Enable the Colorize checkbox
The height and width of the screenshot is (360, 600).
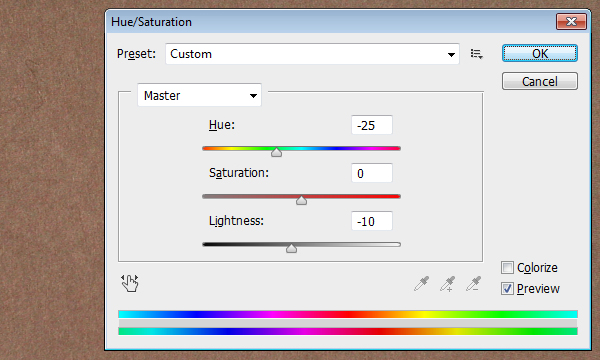tap(507, 267)
